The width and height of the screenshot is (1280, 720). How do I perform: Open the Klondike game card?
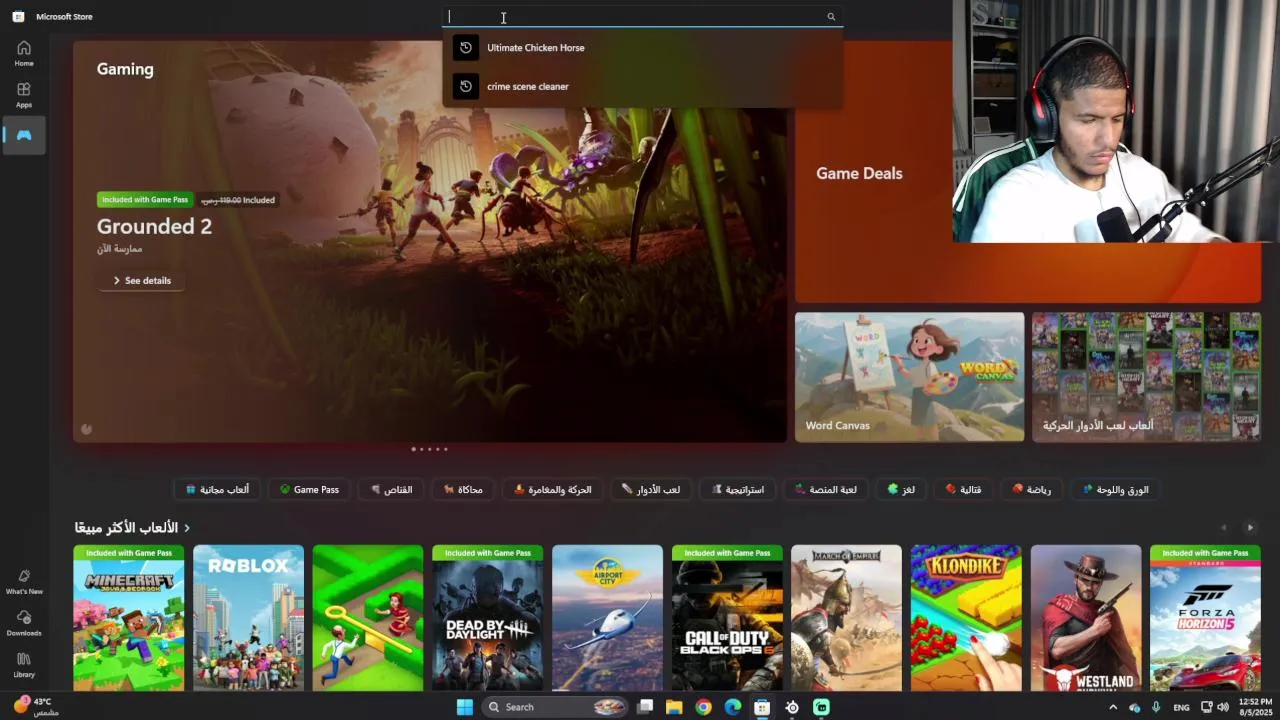coord(966,618)
